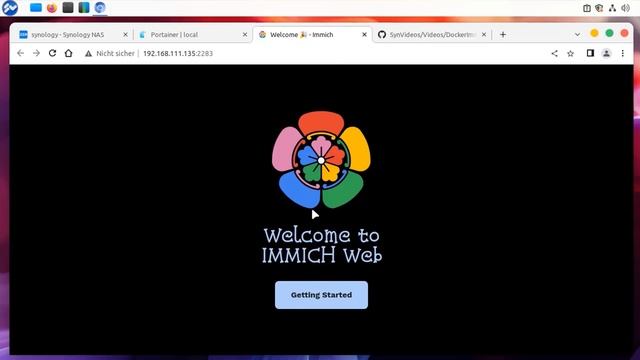
Task: Open the browser home page
Action: 69,53
